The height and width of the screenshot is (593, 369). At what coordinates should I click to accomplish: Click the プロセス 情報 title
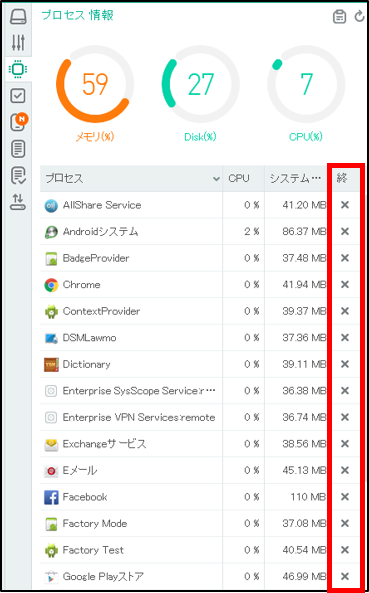[x=78, y=15]
